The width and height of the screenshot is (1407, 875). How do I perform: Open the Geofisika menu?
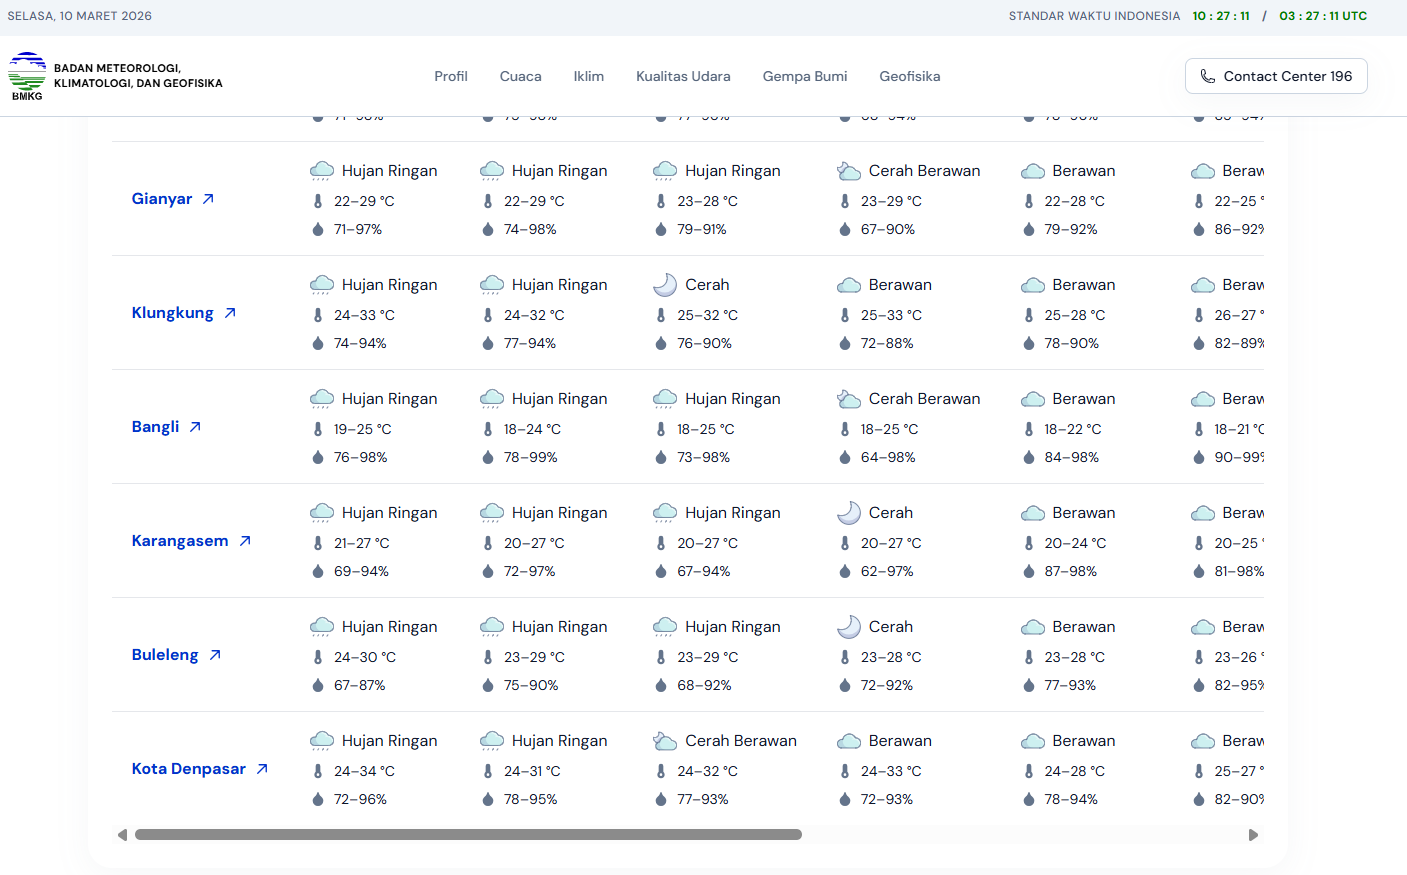[x=909, y=76]
